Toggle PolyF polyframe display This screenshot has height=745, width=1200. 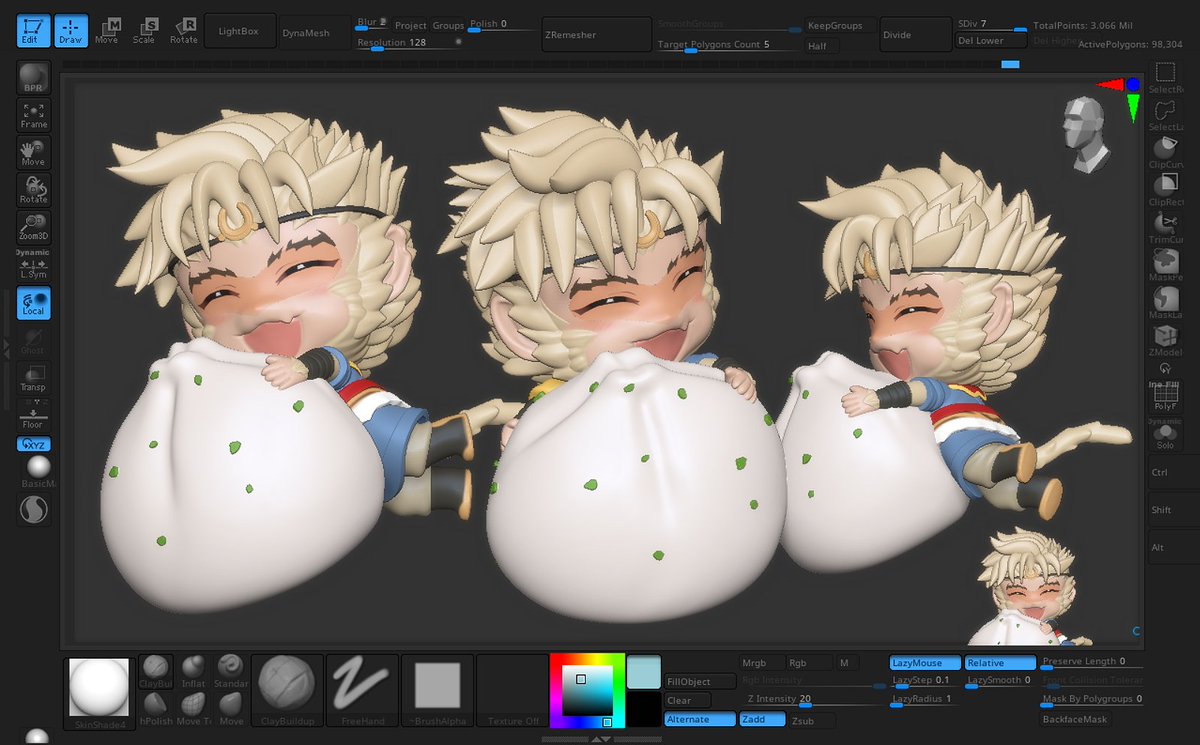(1166, 397)
